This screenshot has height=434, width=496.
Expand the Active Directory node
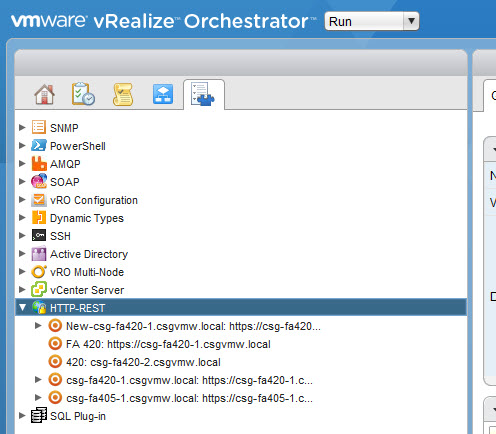point(22,253)
